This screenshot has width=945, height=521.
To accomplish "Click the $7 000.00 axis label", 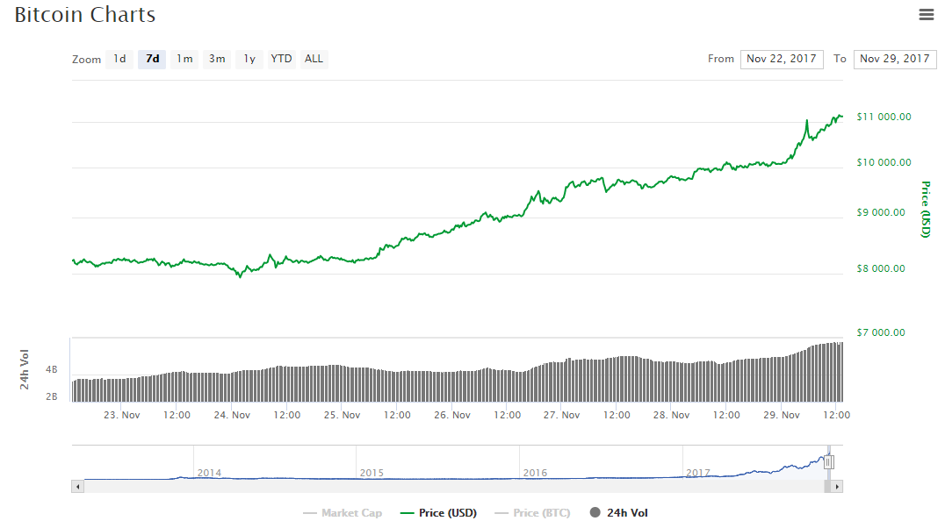I will [881, 333].
